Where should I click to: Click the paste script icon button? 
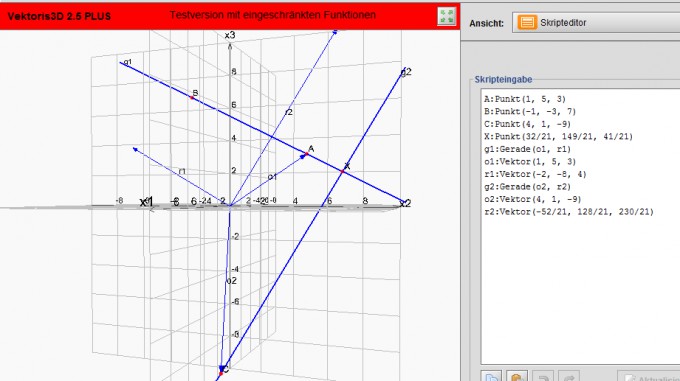coord(517,377)
